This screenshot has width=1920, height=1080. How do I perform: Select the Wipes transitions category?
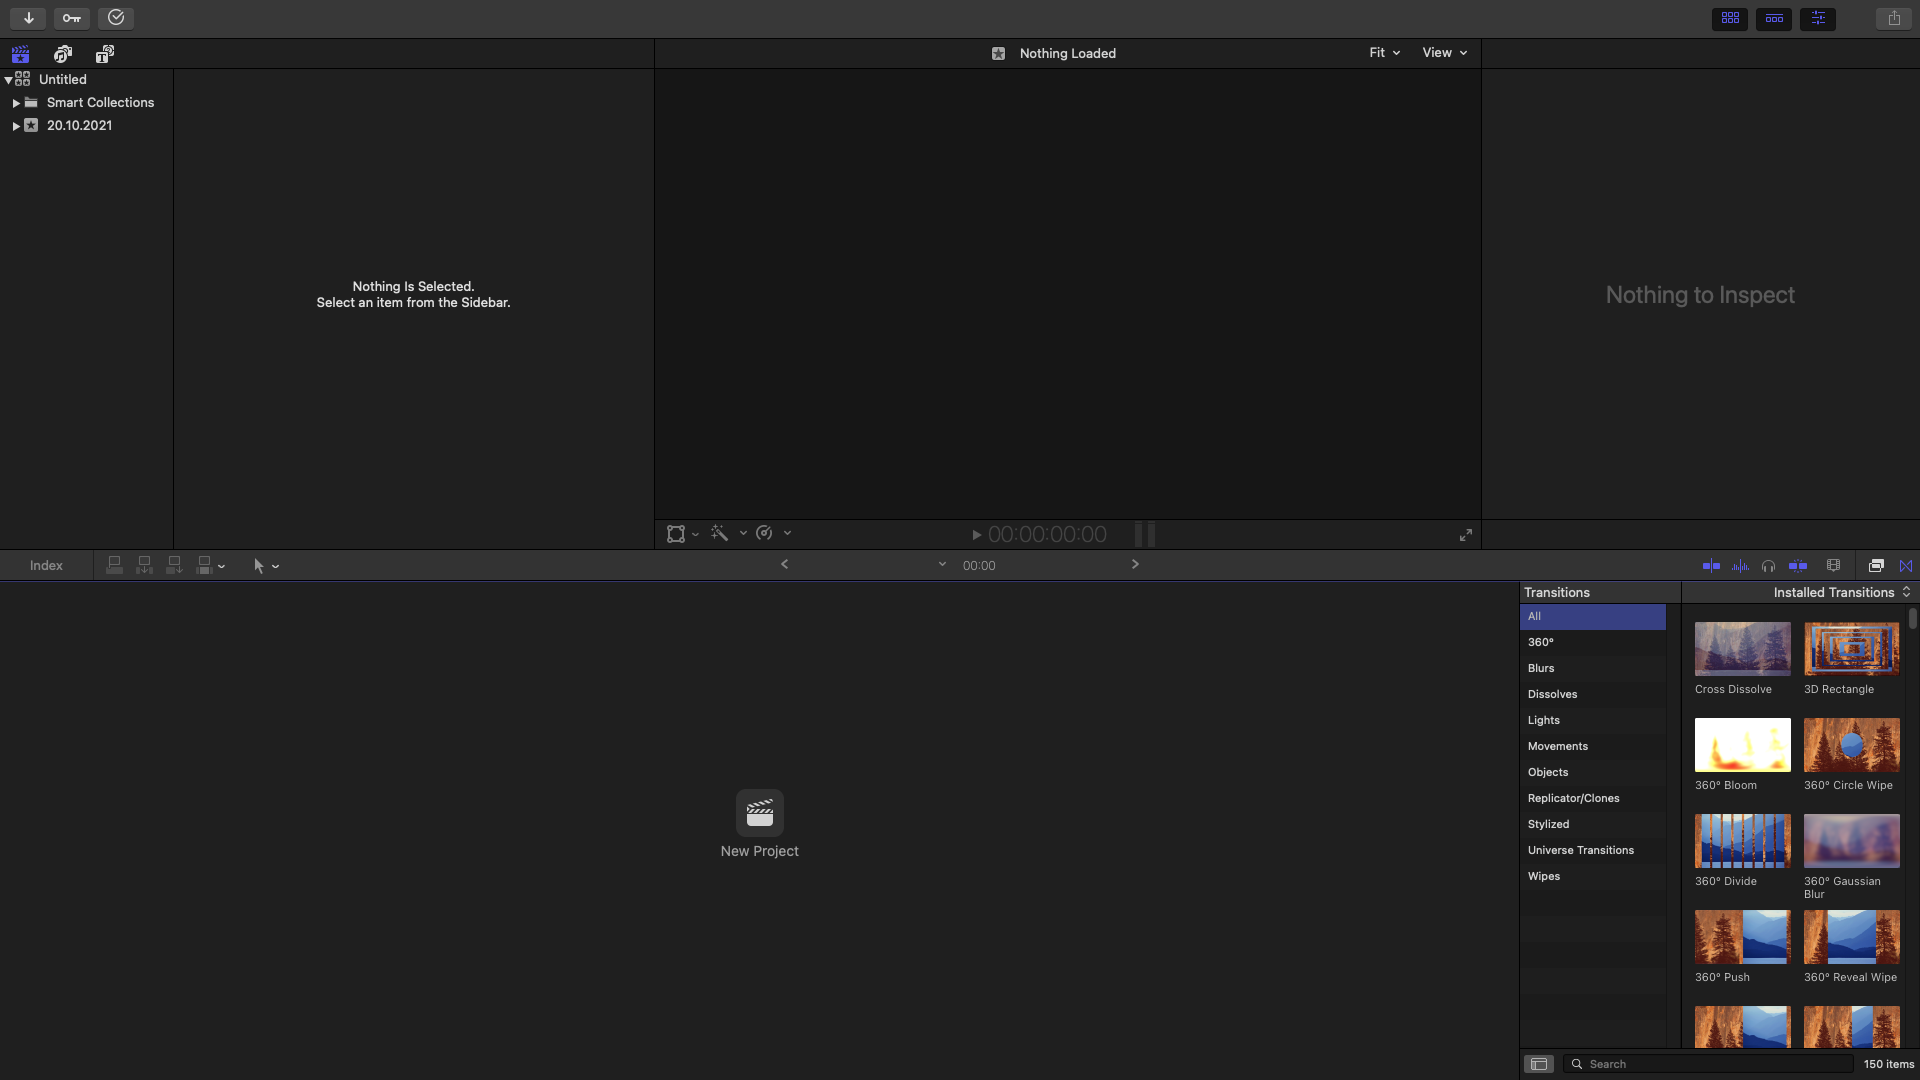[1543, 876]
